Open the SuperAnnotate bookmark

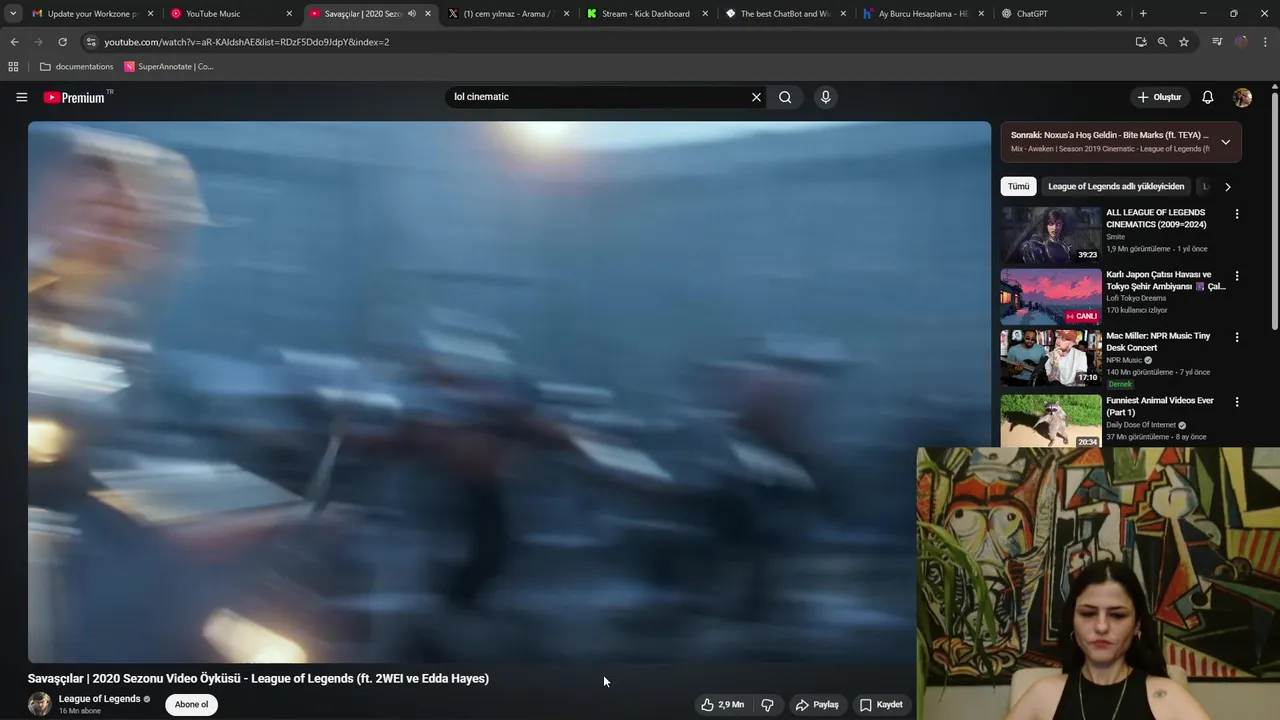(169, 67)
